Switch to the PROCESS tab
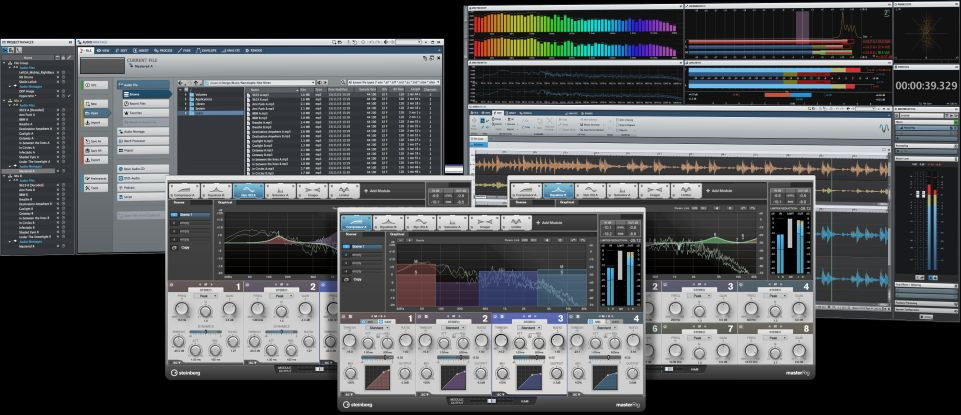 click(x=163, y=50)
